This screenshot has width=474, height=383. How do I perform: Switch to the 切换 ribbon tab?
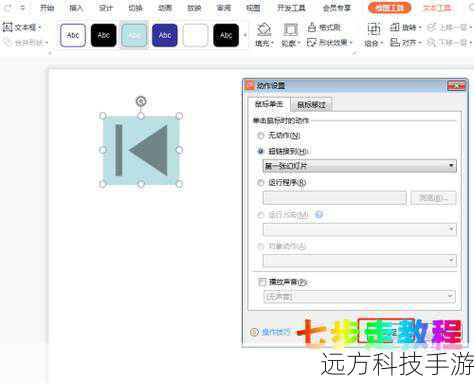[135, 8]
